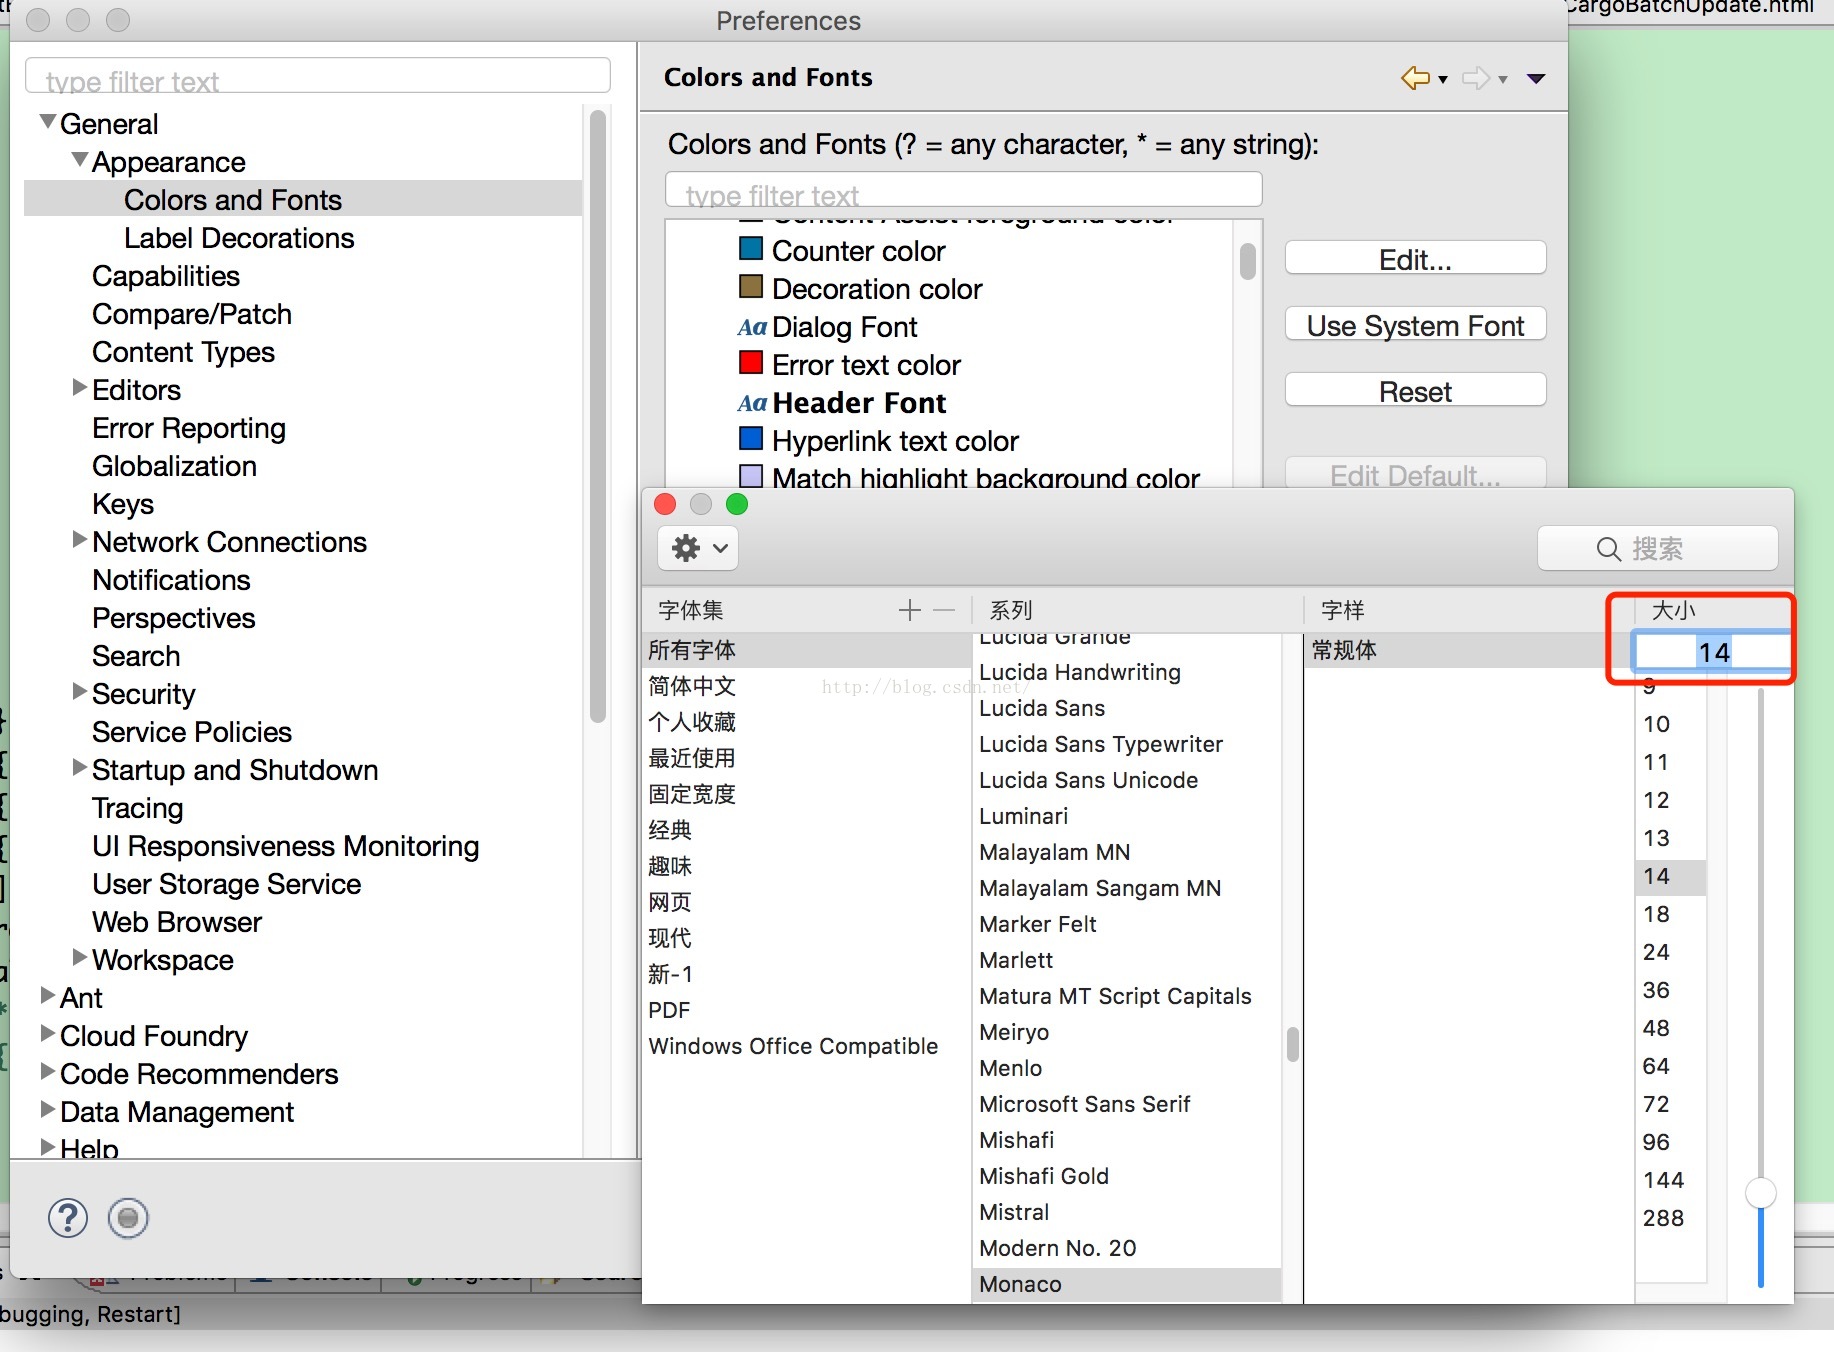Screen dimensions: 1834x1352
Task: Select the Error text color swatch
Action: [751, 362]
